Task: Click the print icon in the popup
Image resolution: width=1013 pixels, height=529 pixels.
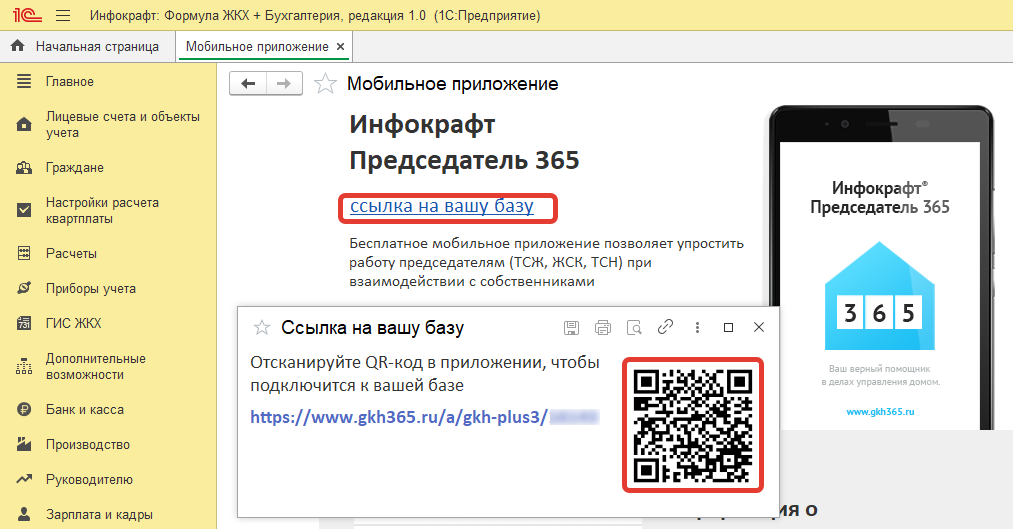Action: 603,327
